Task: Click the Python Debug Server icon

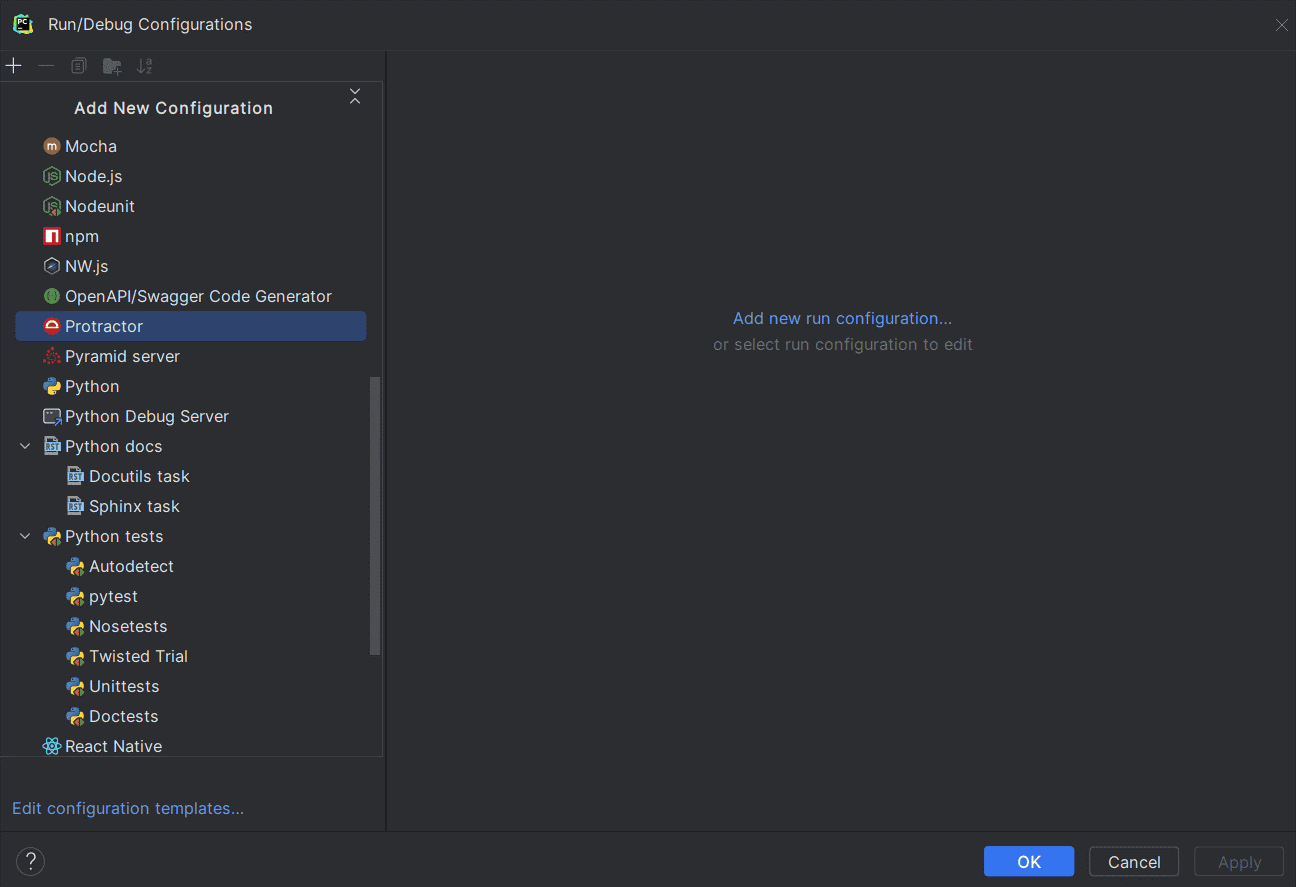Action: click(x=52, y=416)
